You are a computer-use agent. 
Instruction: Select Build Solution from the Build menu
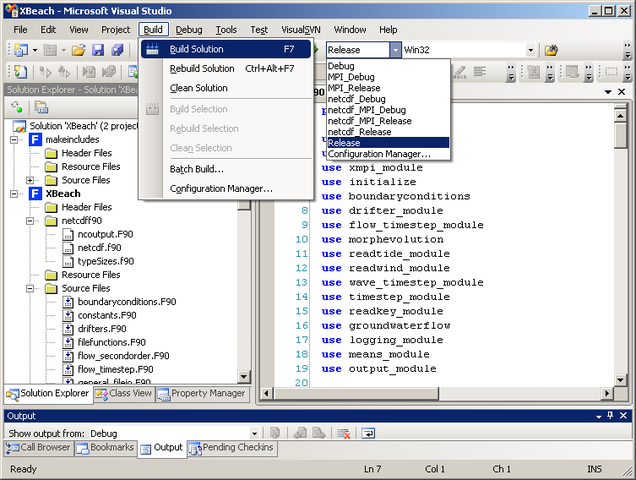pyautogui.click(x=226, y=49)
